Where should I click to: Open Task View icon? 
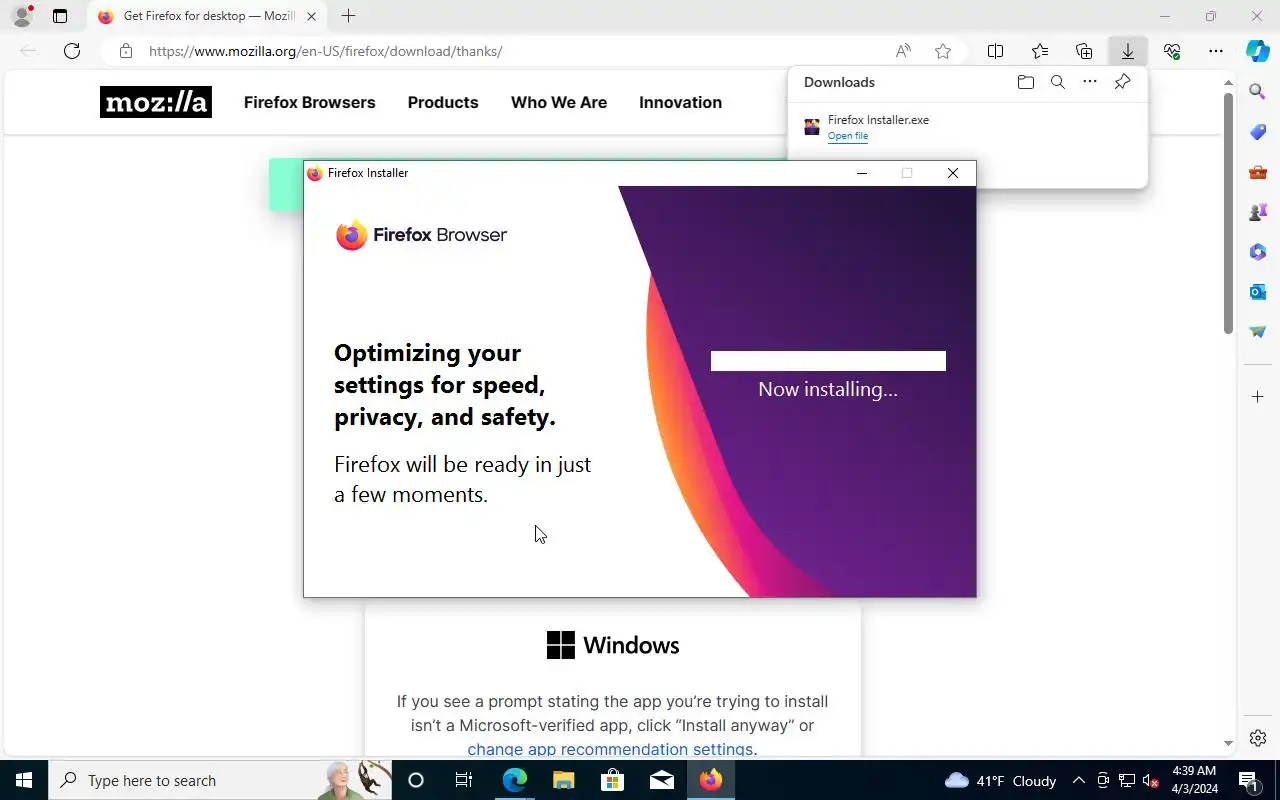coord(464,780)
